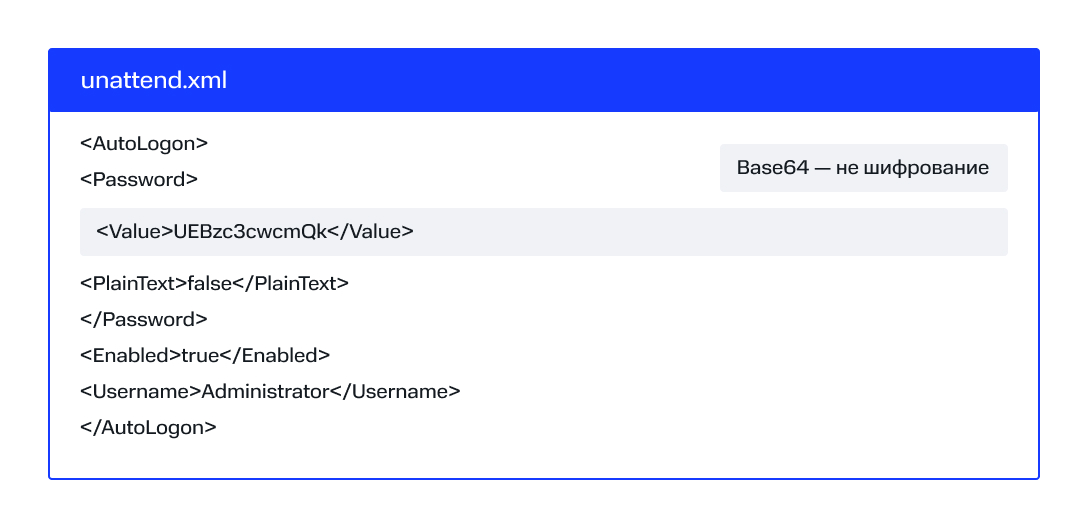Click the unattend.xml header title
1088x528 pixels.
pyautogui.click(x=154, y=80)
